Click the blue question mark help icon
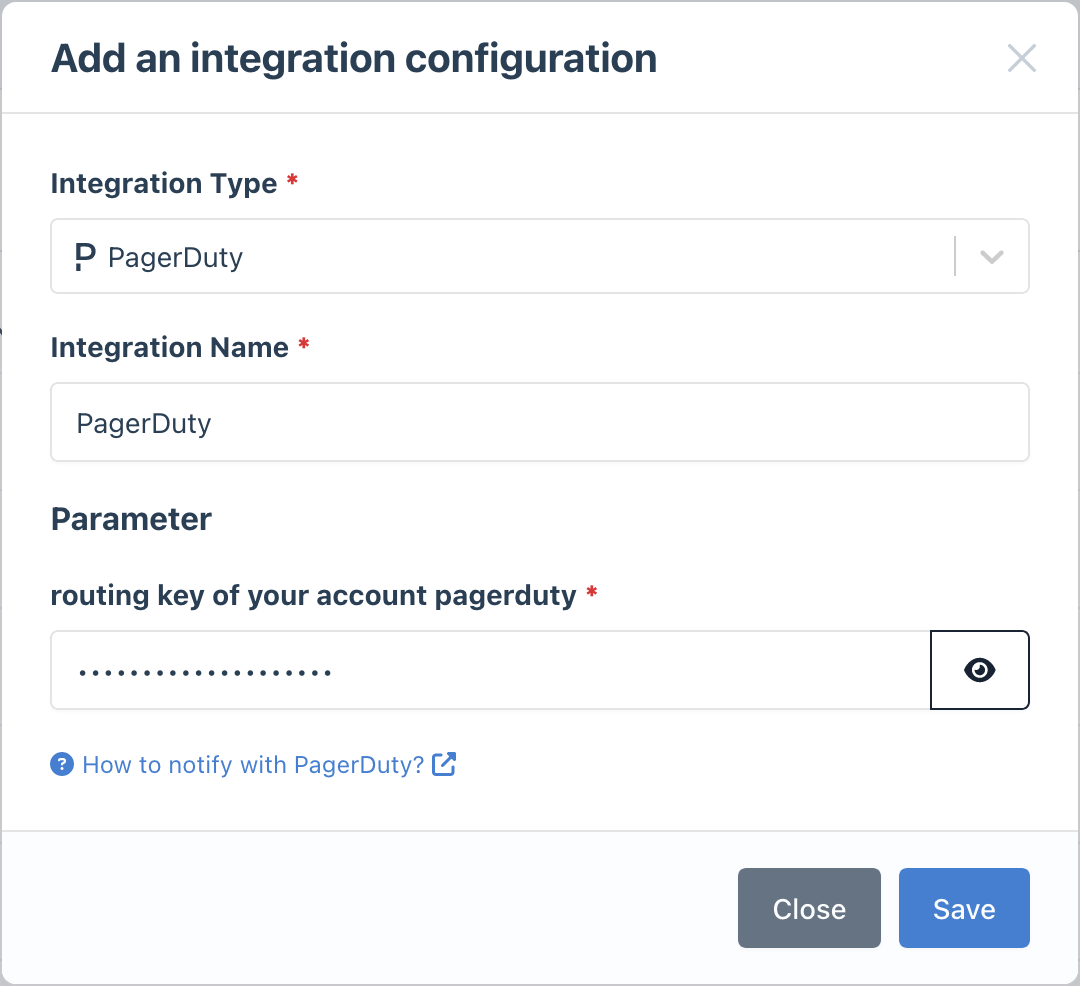Screen dimensions: 1080x986 (x=61, y=764)
